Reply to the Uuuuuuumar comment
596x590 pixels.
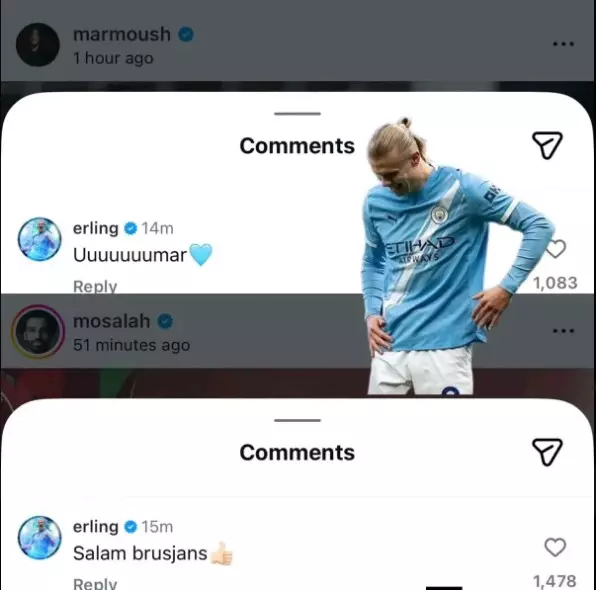coord(95,286)
